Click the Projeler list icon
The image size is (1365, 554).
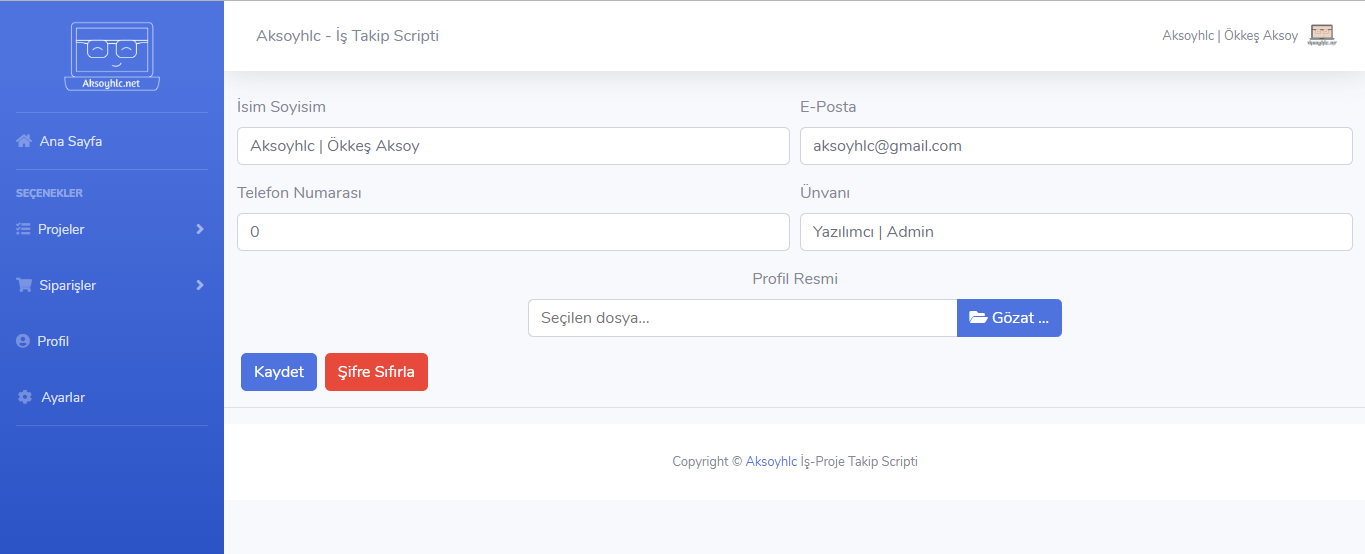coord(24,229)
